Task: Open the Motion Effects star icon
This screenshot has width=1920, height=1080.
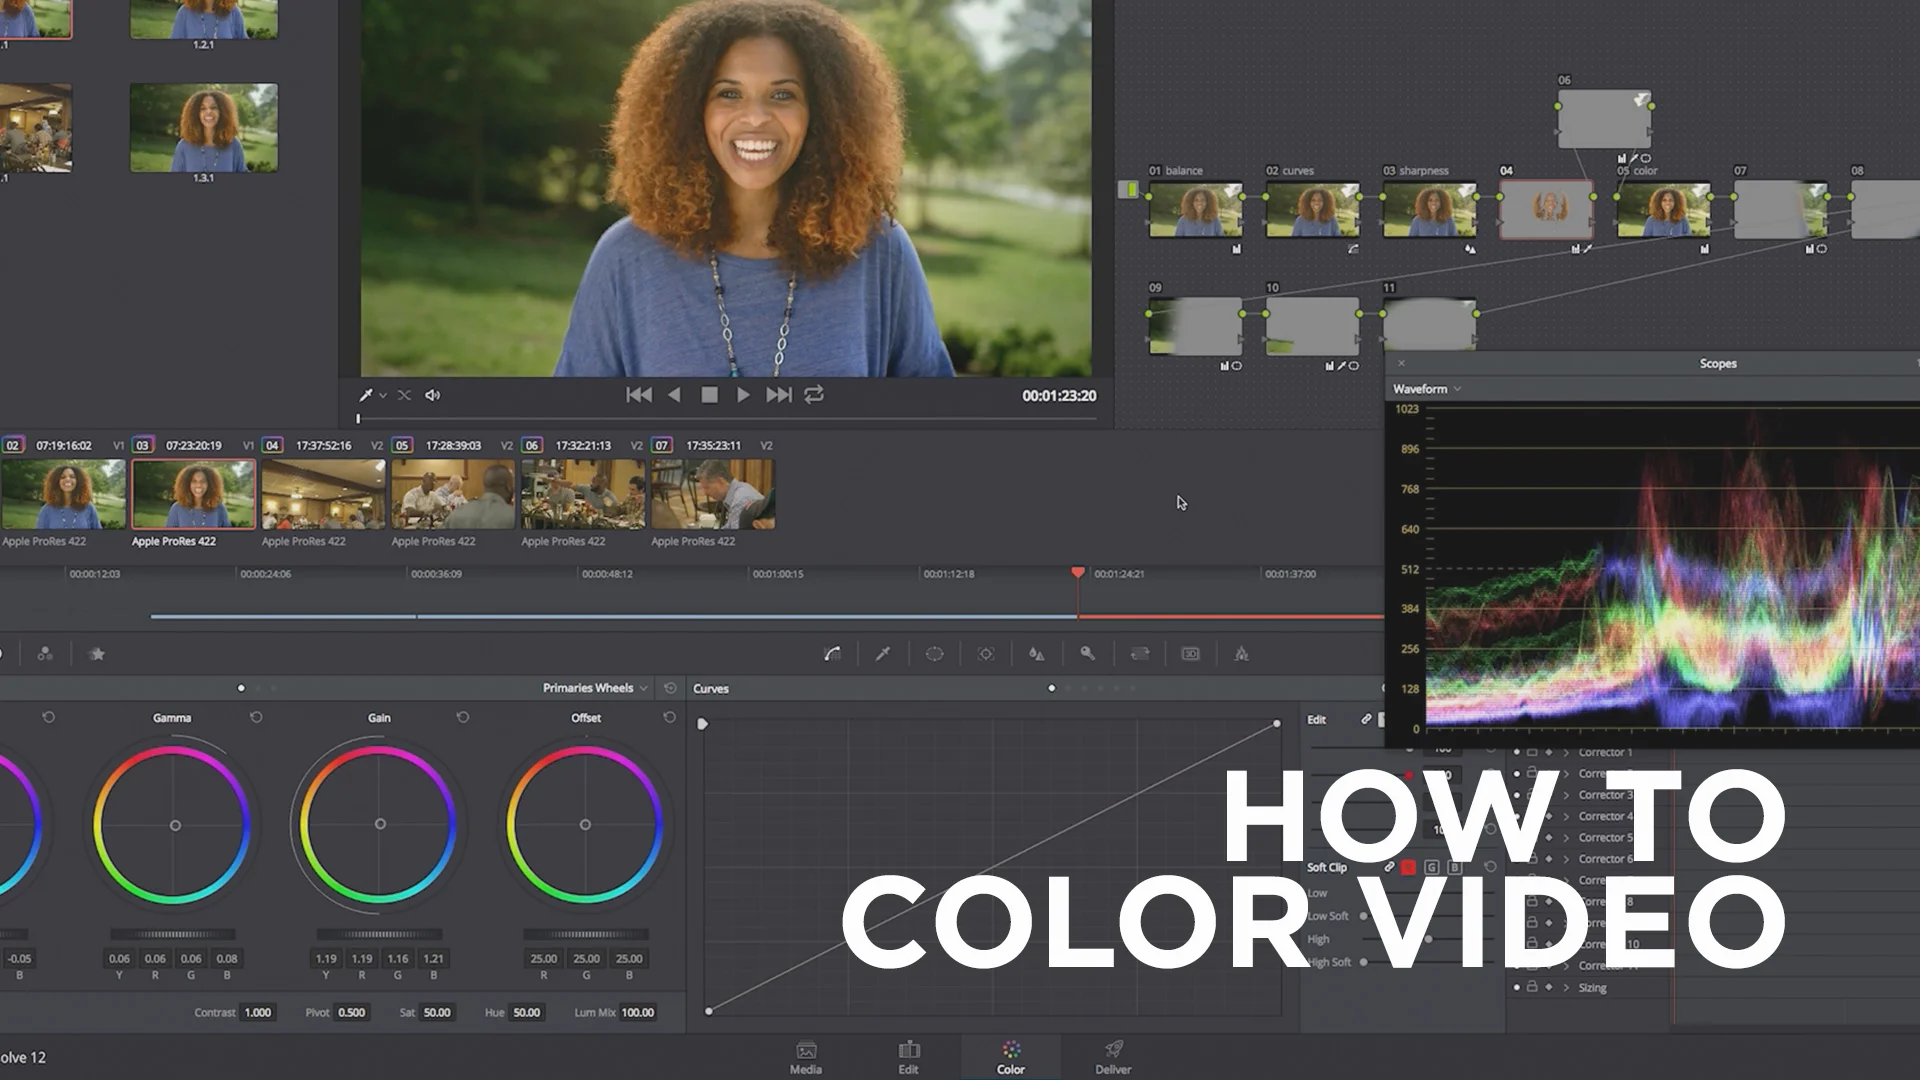Action: [x=97, y=654]
